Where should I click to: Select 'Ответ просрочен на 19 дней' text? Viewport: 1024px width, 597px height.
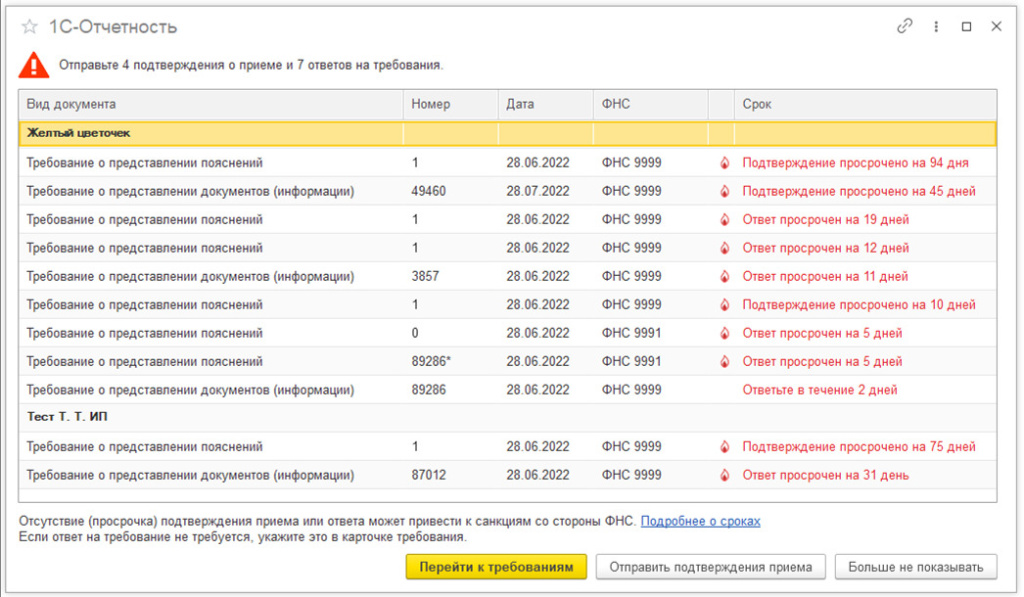pos(825,219)
